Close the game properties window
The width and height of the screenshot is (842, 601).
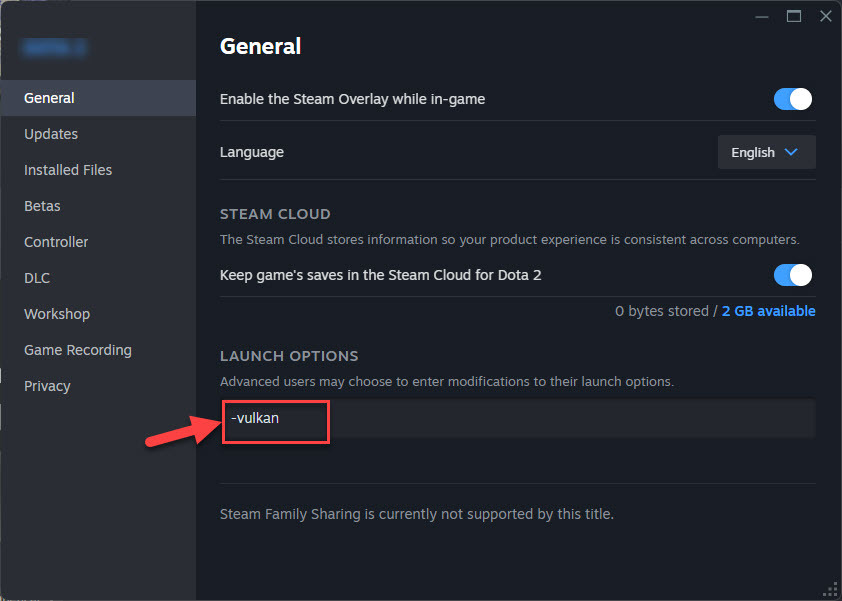click(x=825, y=16)
